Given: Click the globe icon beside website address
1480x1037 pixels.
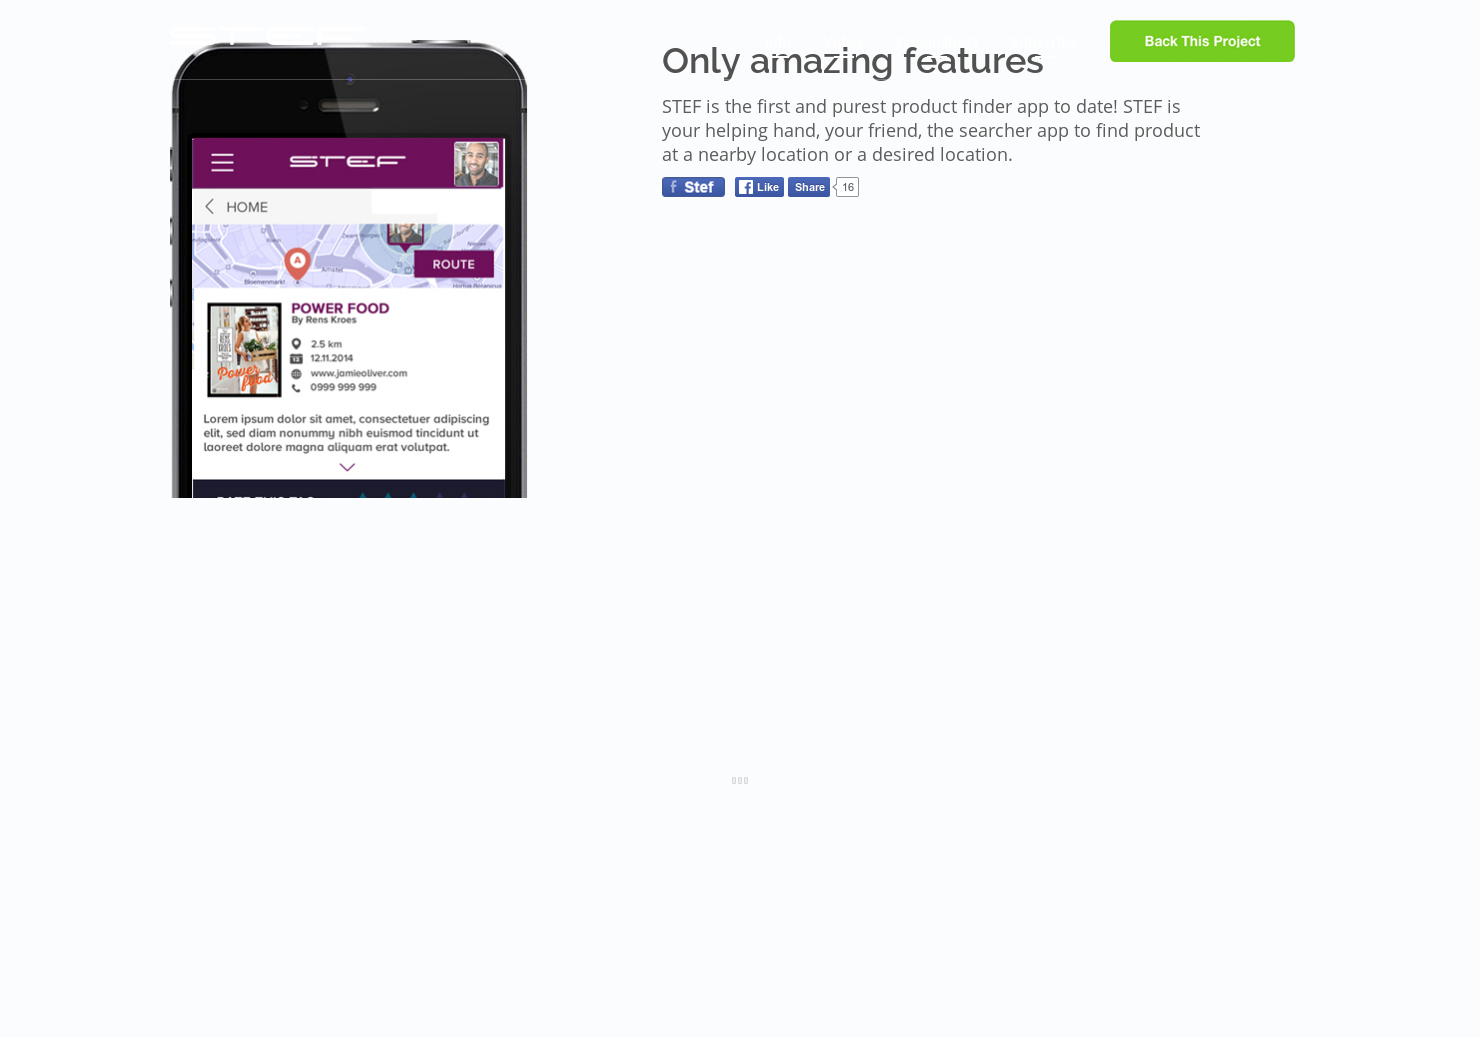Looking at the screenshot, I should (296, 373).
